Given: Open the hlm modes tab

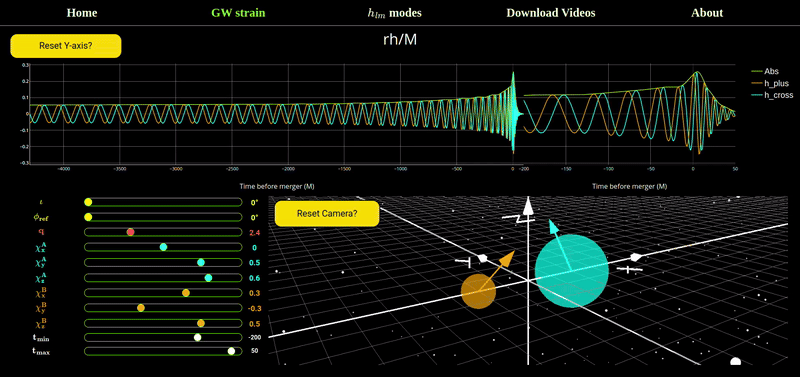Looking at the screenshot, I should click(x=395, y=13).
